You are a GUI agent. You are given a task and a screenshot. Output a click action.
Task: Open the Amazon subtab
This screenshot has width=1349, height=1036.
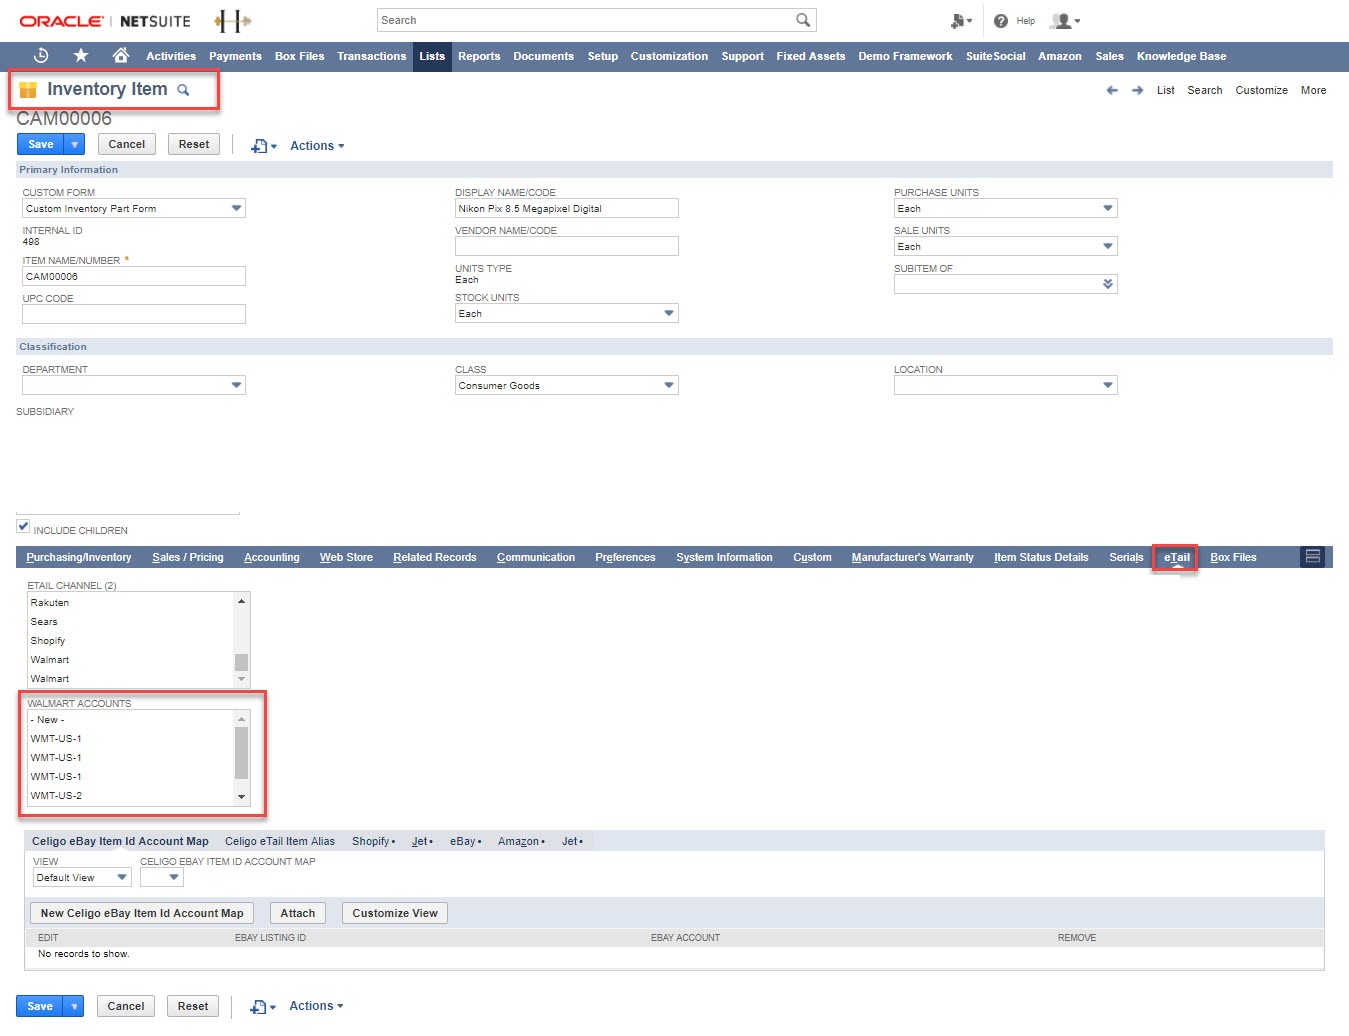pyautogui.click(x=521, y=841)
